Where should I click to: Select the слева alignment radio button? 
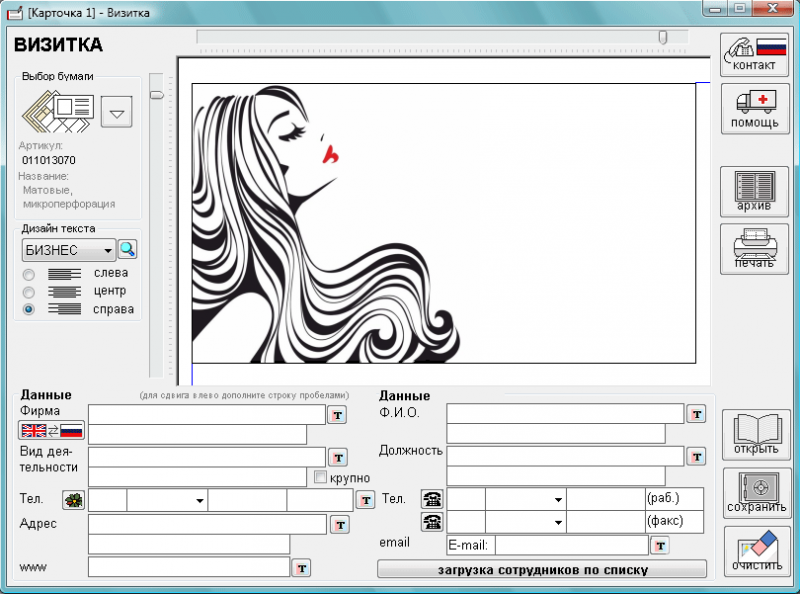29,275
